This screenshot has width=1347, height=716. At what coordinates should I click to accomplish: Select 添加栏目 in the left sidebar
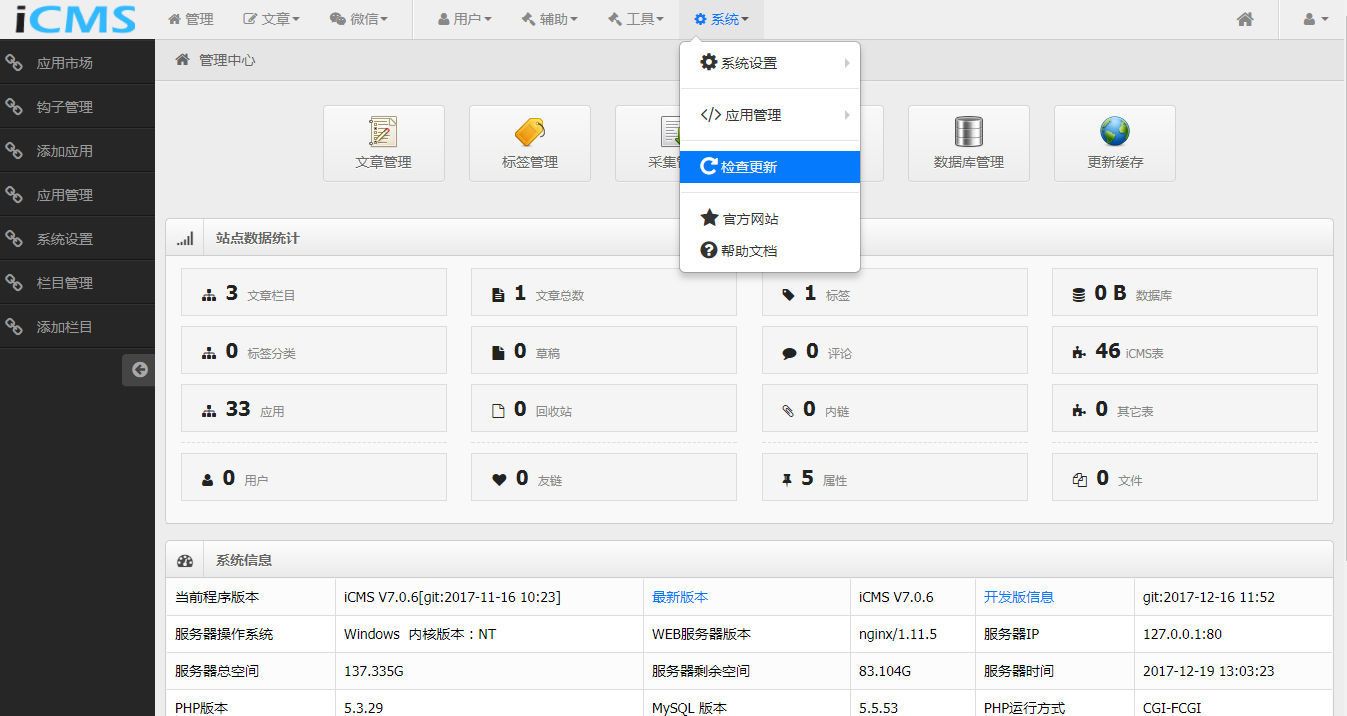point(77,327)
